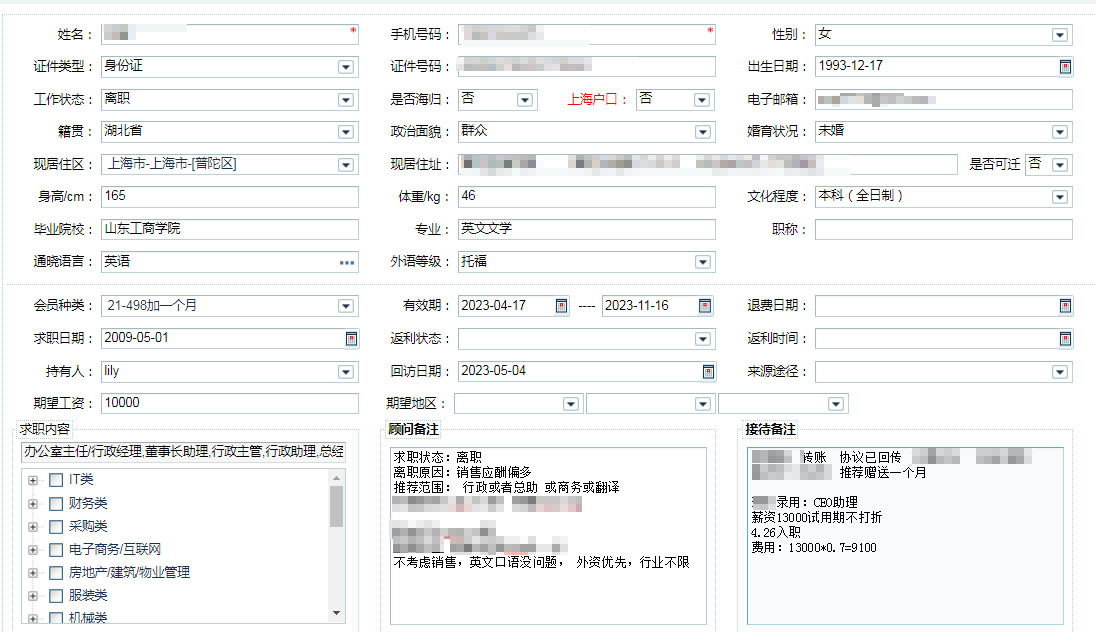This screenshot has width=1096, height=632.
Task: Click the 身高/cm field showing 165
Action: [x=230, y=196]
